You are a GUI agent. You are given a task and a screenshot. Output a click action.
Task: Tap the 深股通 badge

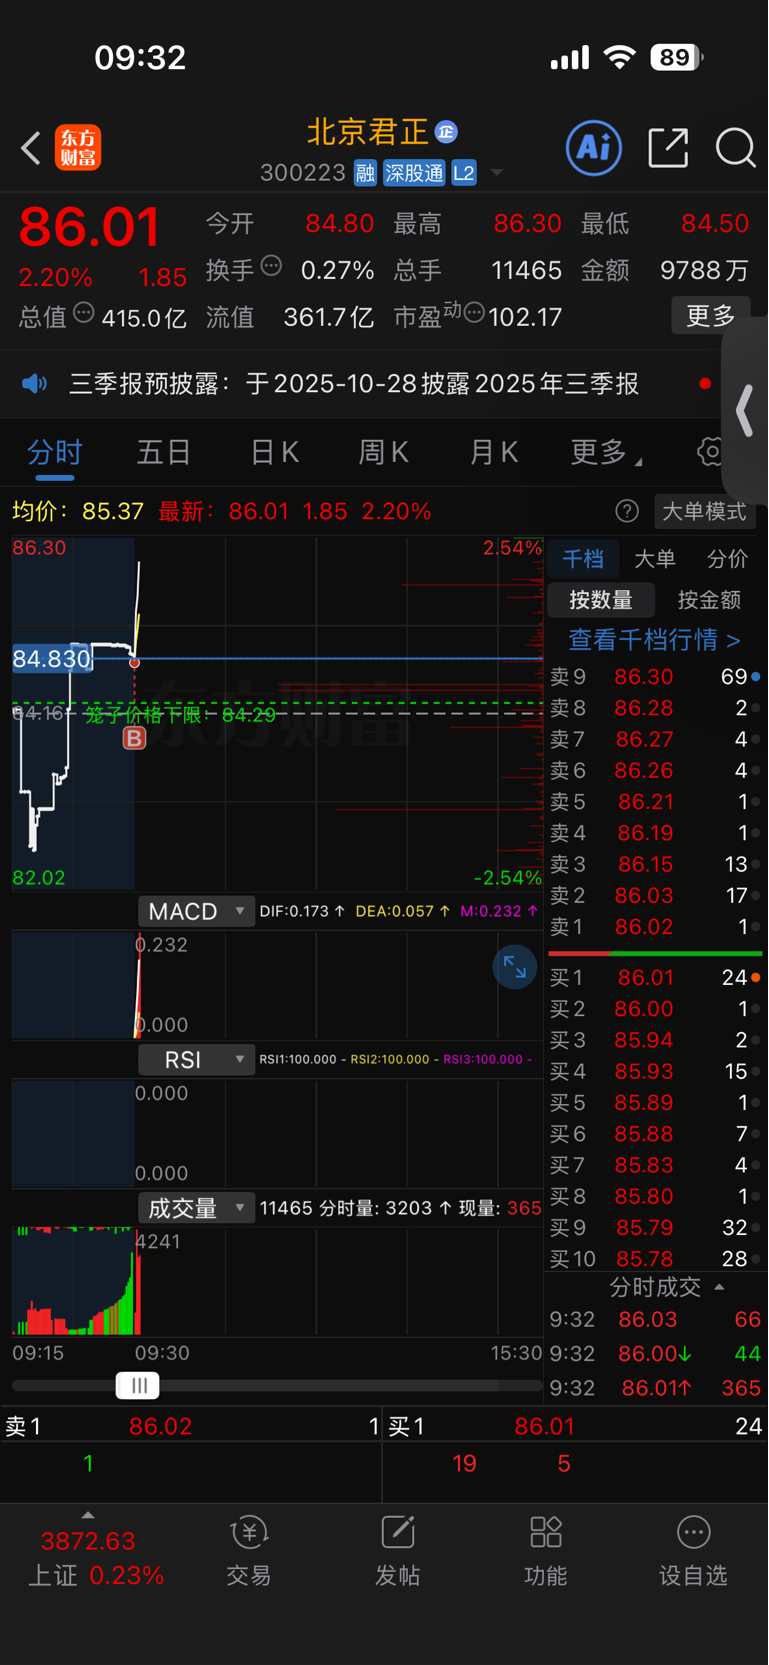(x=414, y=173)
